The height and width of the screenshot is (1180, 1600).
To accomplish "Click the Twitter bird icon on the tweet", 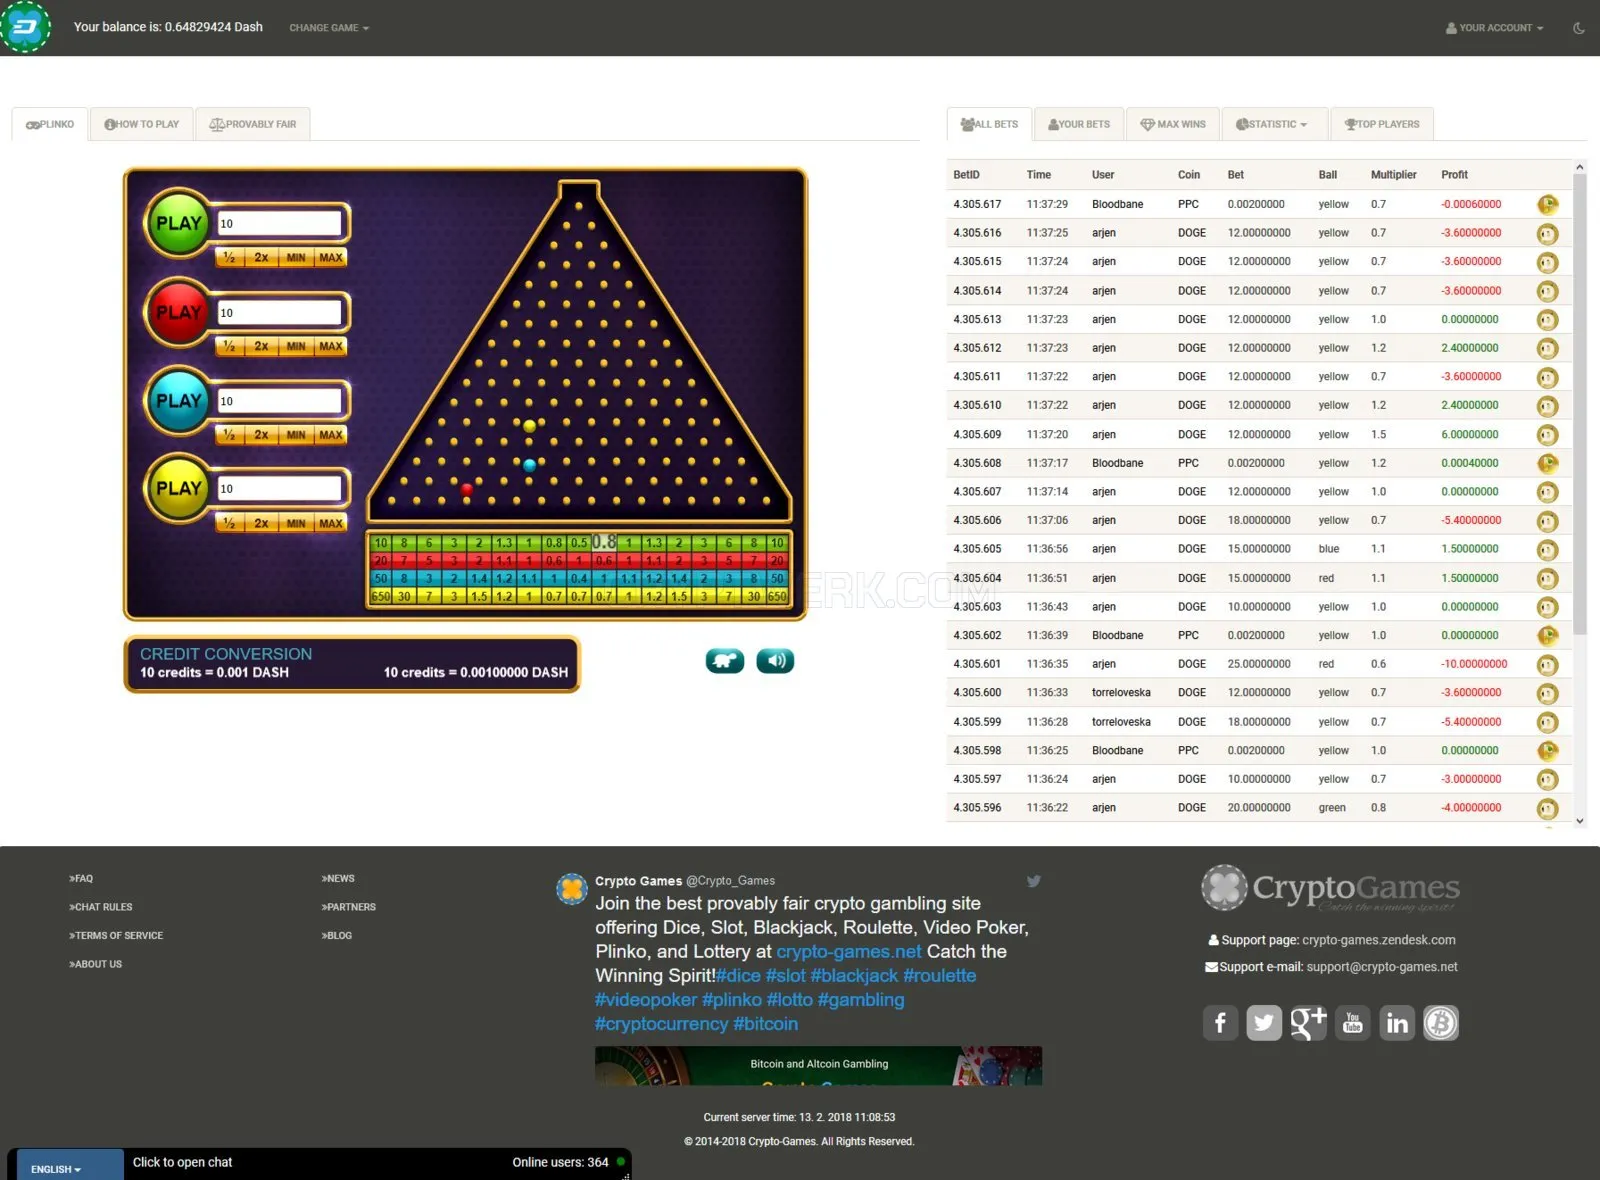I will 1034,881.
